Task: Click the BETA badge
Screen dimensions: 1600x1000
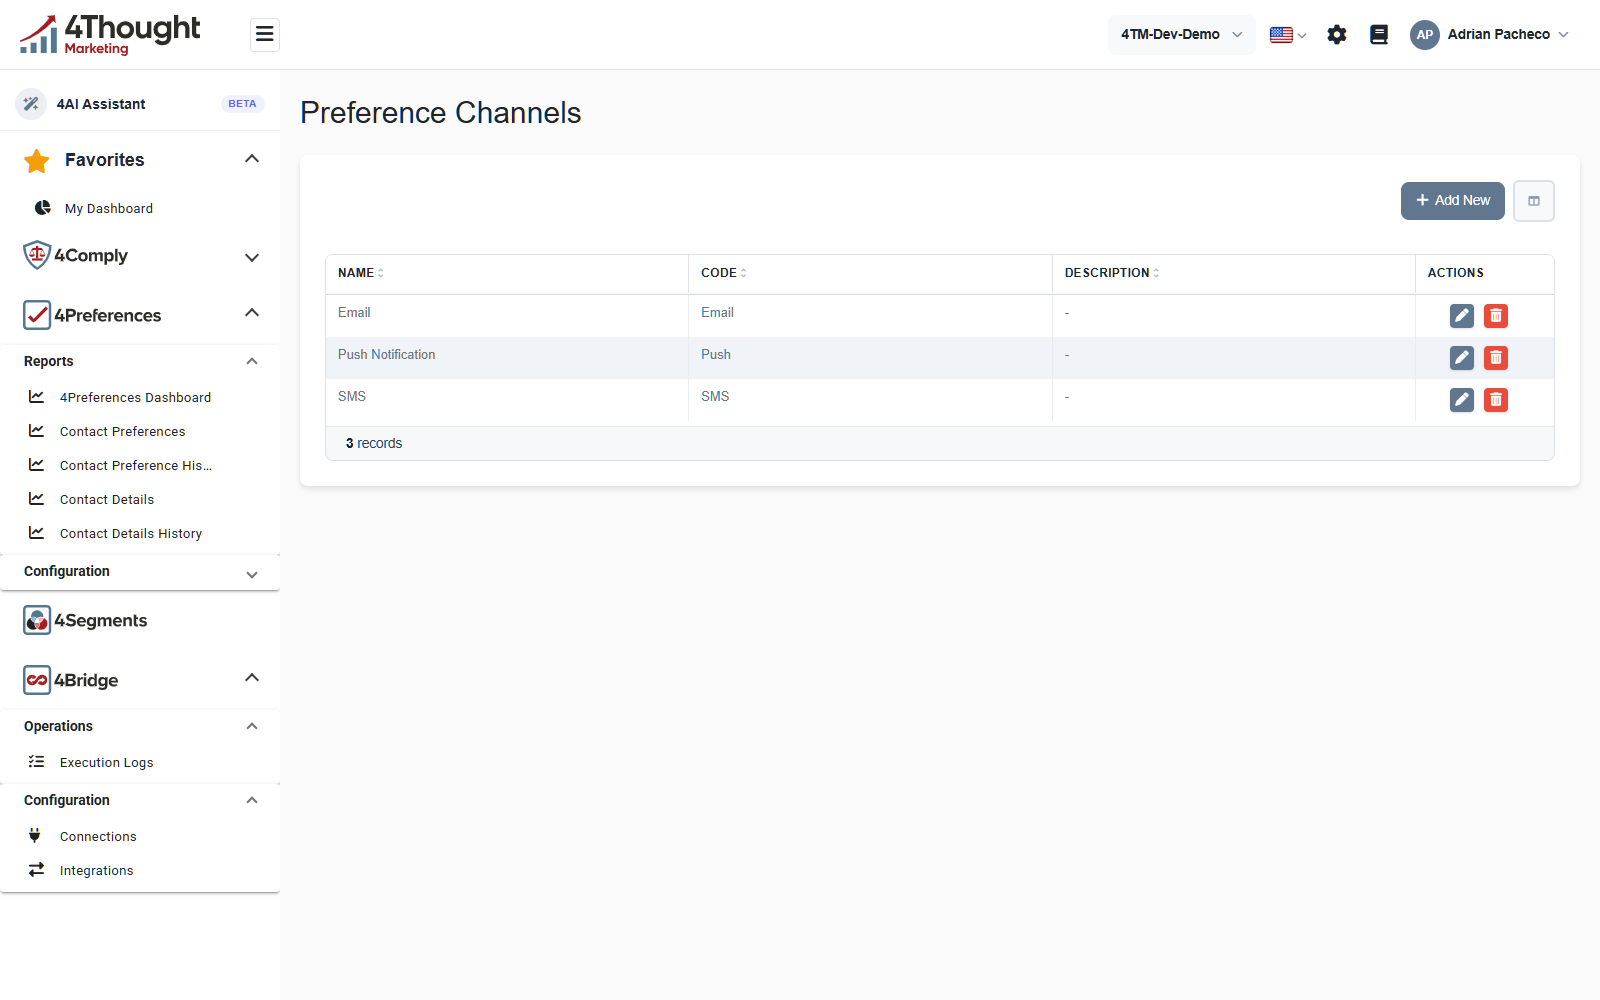Action: coord(242,104)
